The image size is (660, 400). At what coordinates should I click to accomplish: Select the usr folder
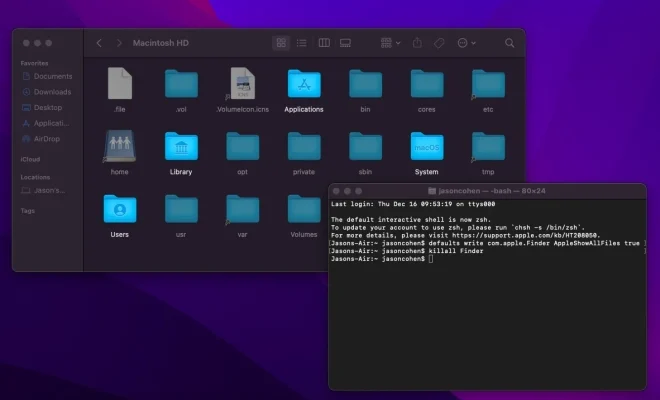(x=181, y=209)
